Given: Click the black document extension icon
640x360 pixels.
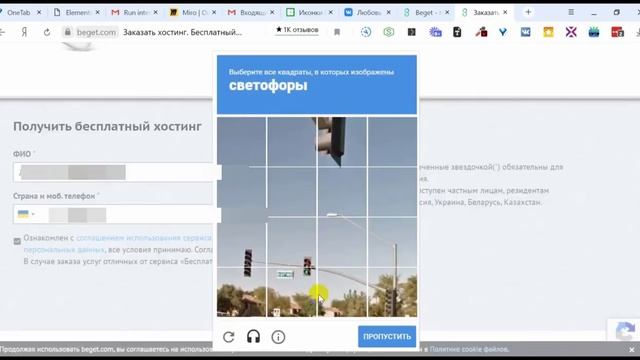Looking at the screenshot, I should coord(457,32).
